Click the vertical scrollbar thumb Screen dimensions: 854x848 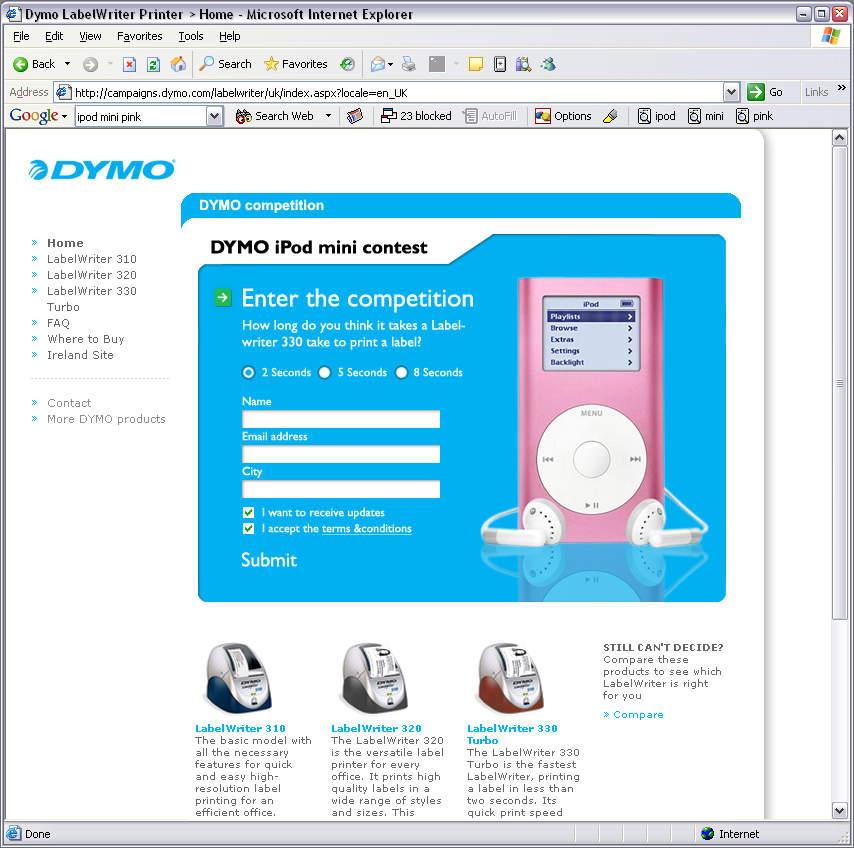coord(839,383)
